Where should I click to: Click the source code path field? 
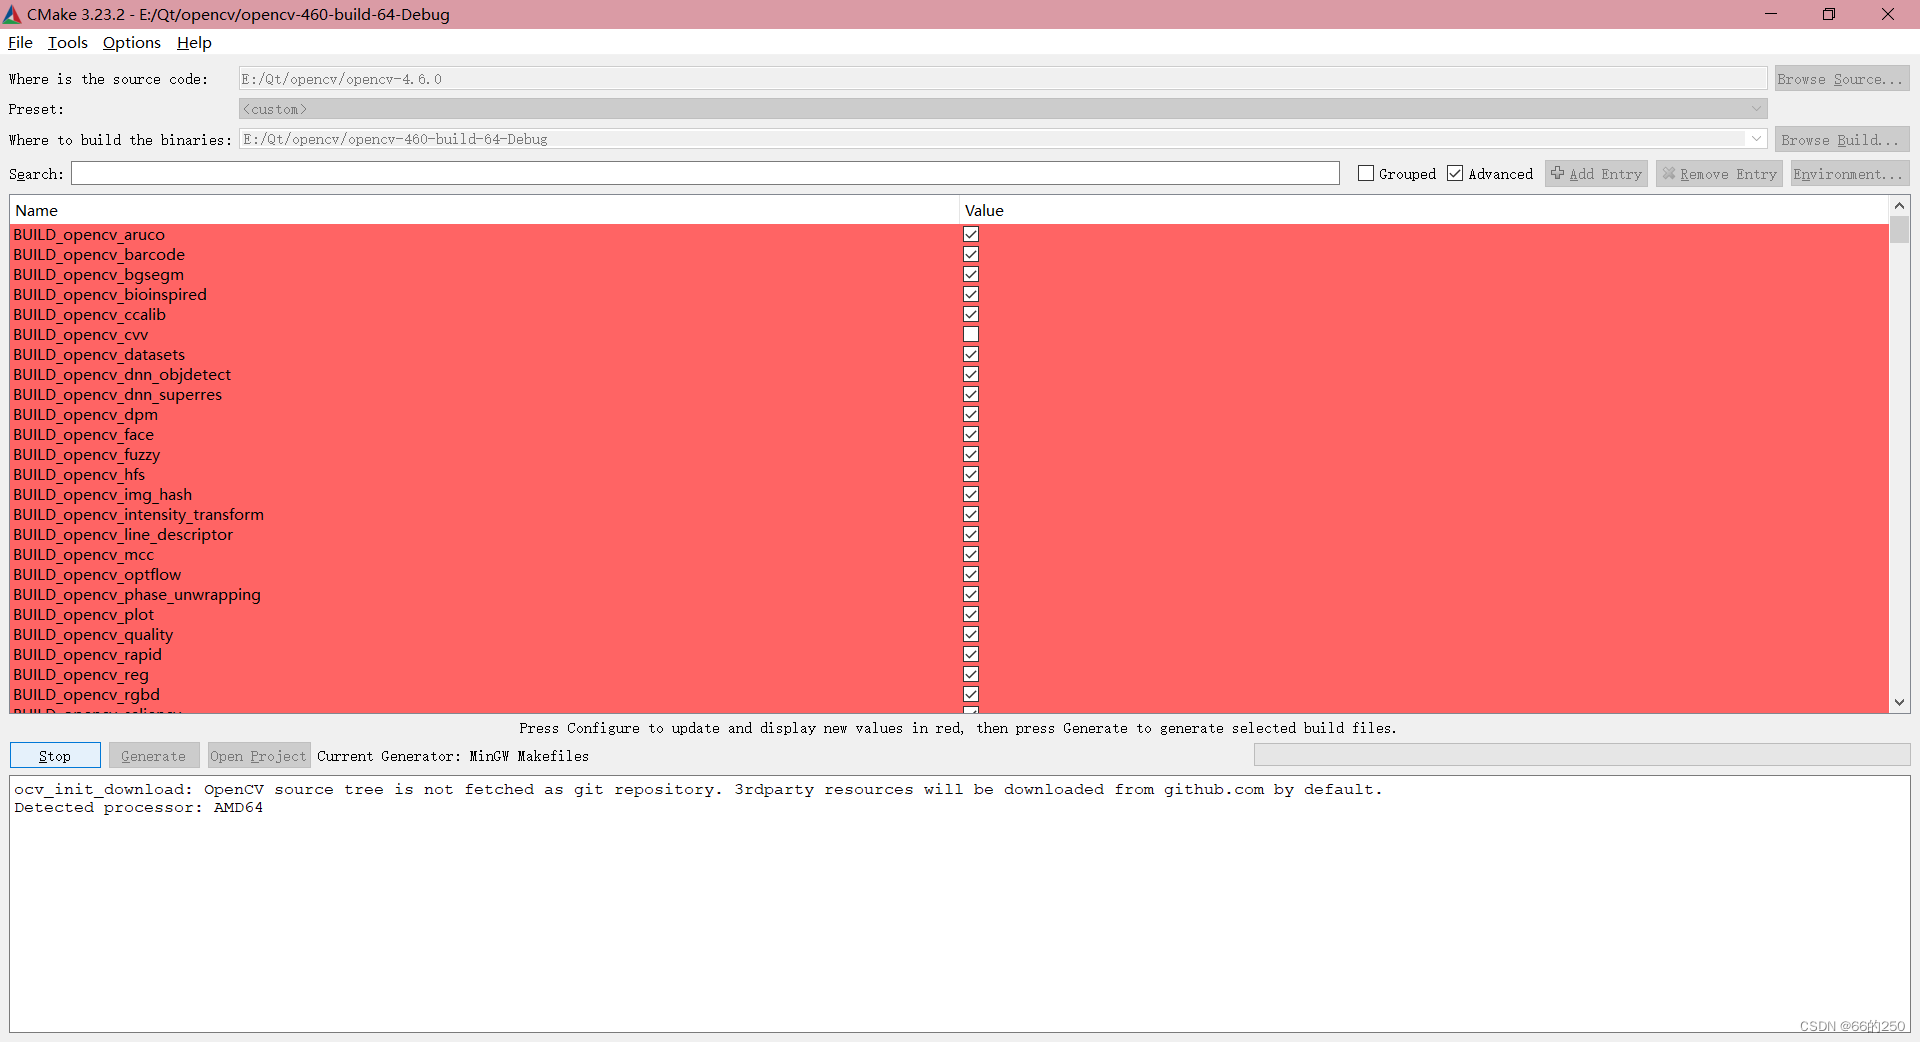click(1003, 79)
